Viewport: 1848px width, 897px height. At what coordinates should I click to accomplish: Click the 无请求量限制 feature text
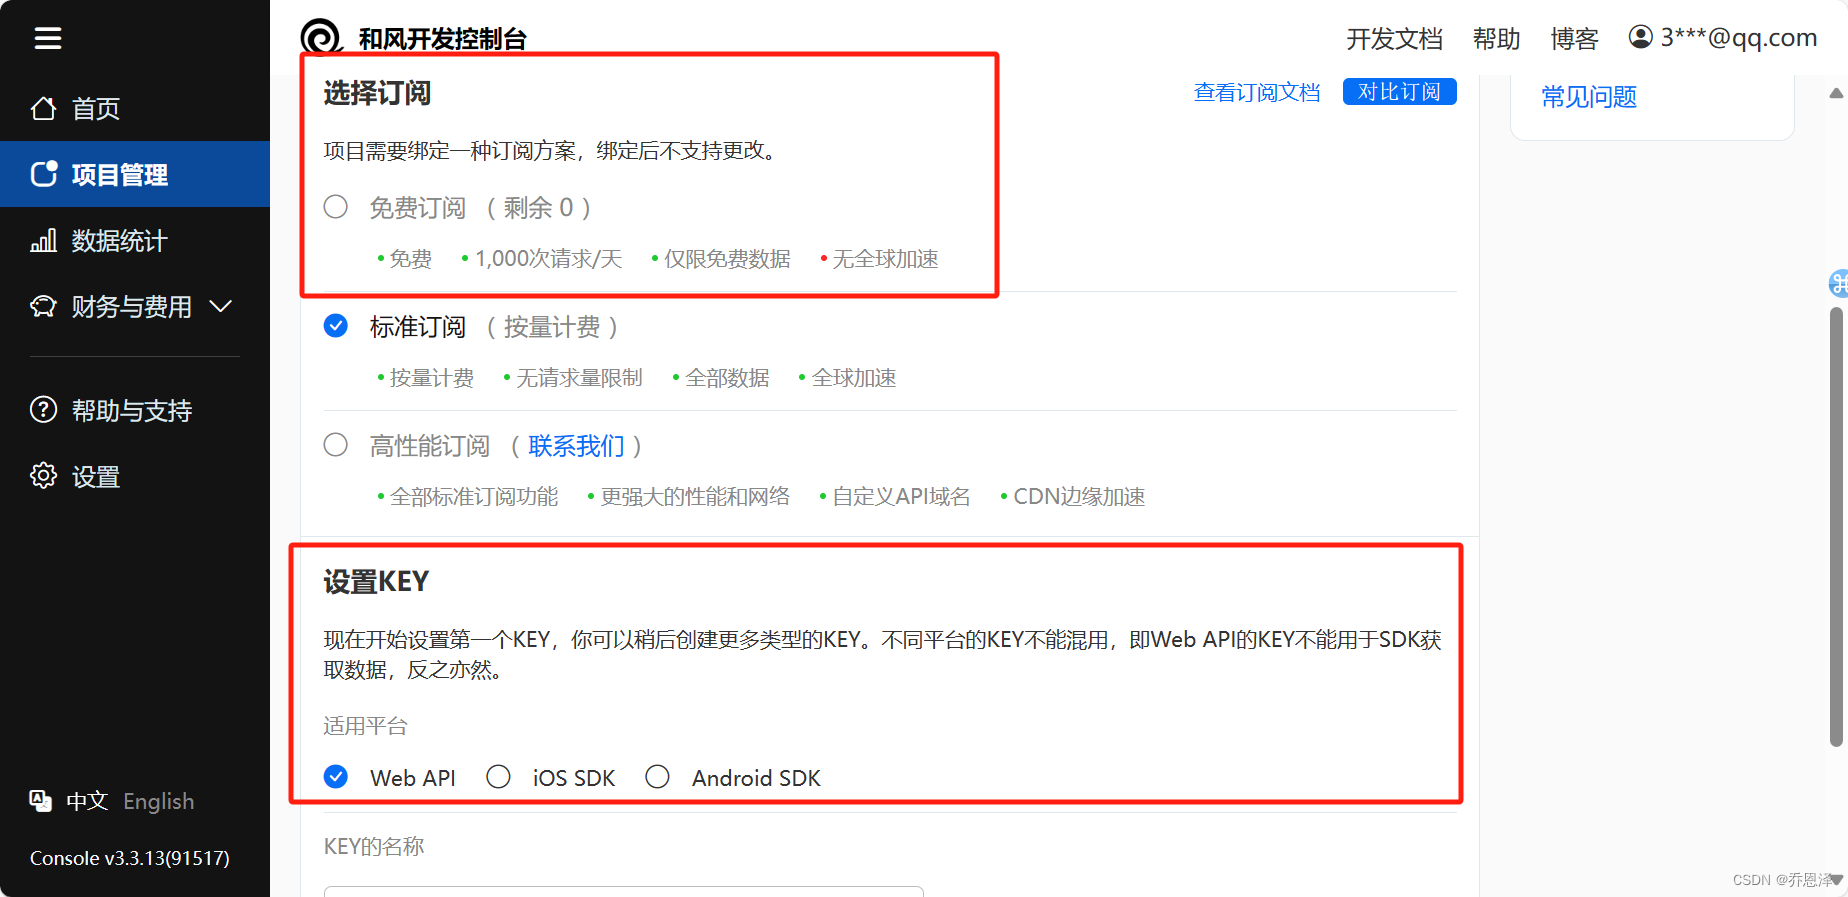[579, 378]
